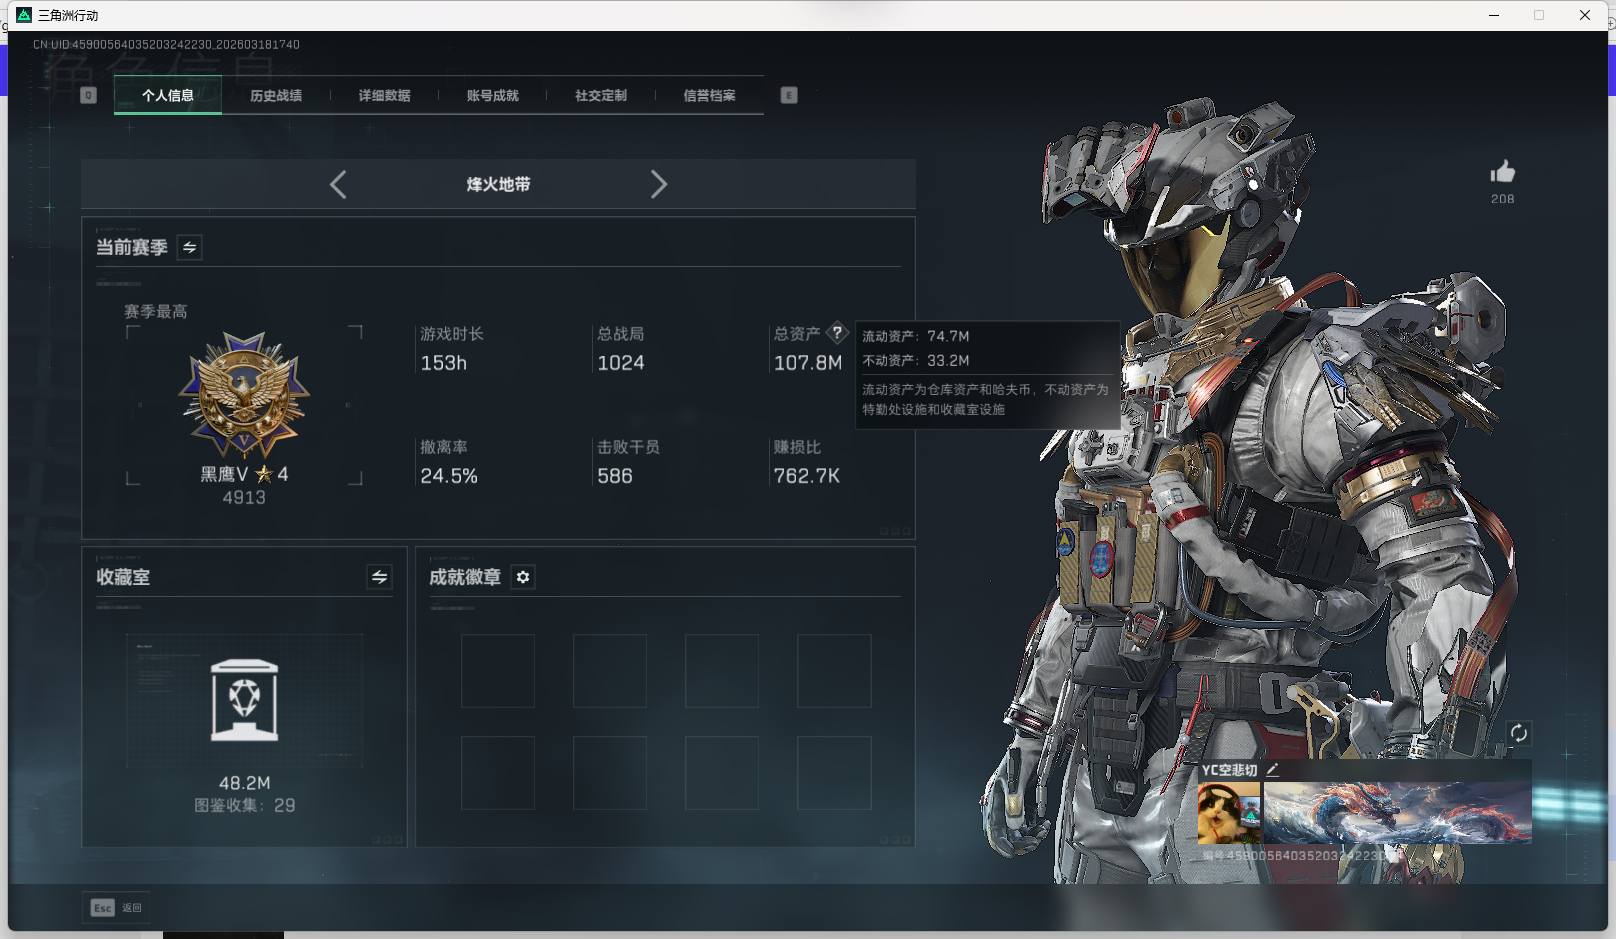The image size is (1616, 939).
Task: Switch to the 历史战绩 tab
Action: point(276,95)
